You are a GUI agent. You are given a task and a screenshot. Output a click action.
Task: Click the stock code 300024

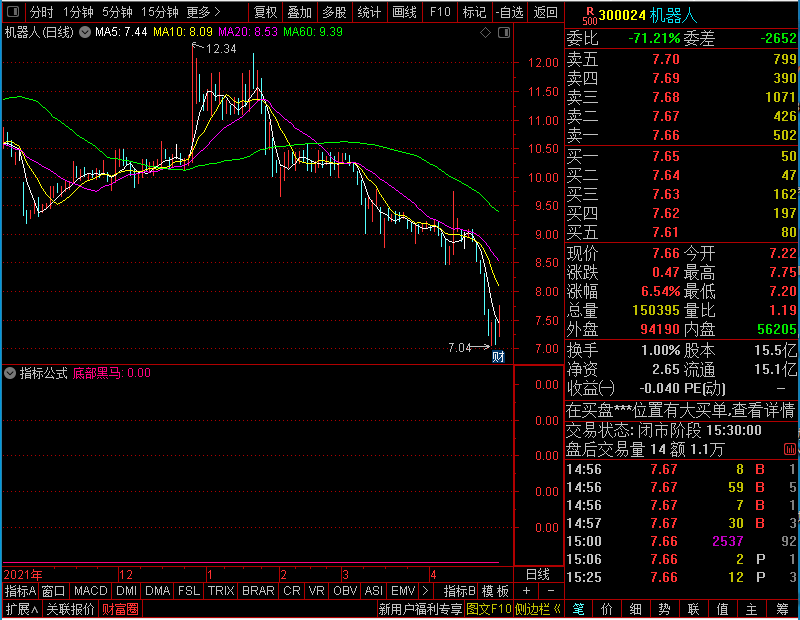(x=622, y=15)
